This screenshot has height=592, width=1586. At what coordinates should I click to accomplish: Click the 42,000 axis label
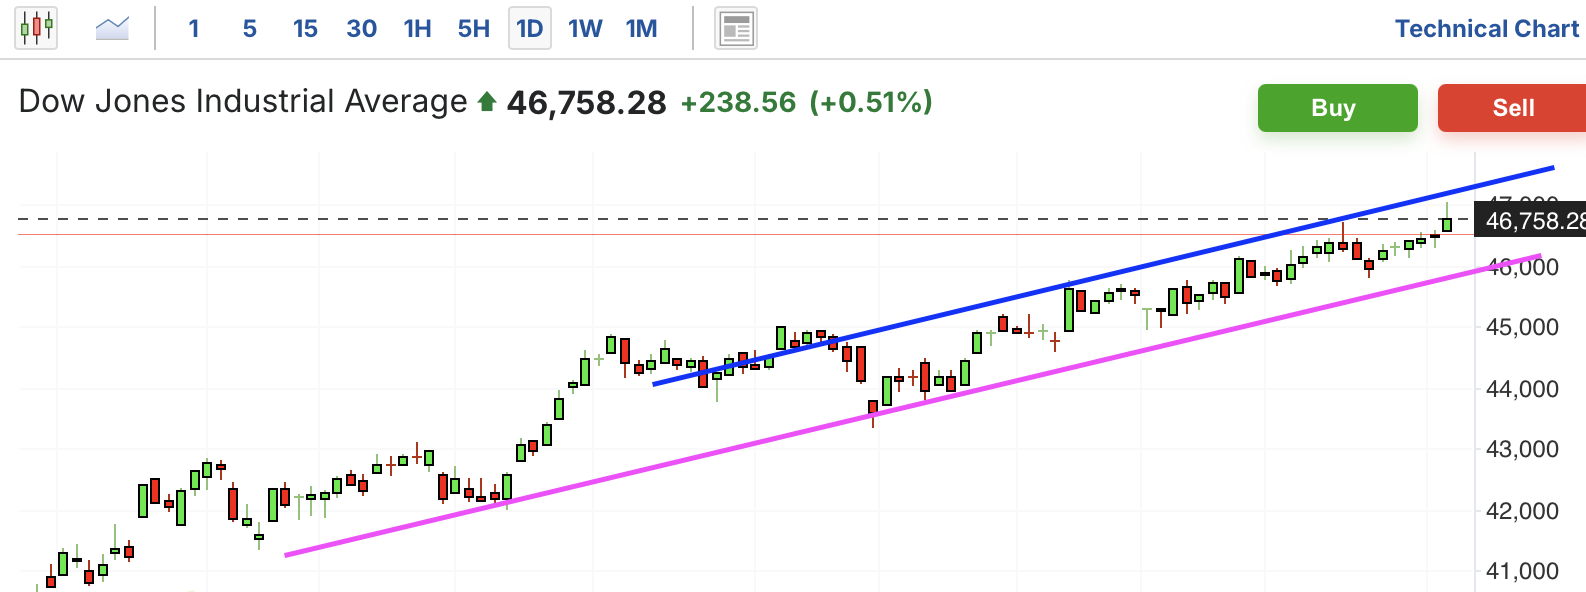pos(1522,511)
